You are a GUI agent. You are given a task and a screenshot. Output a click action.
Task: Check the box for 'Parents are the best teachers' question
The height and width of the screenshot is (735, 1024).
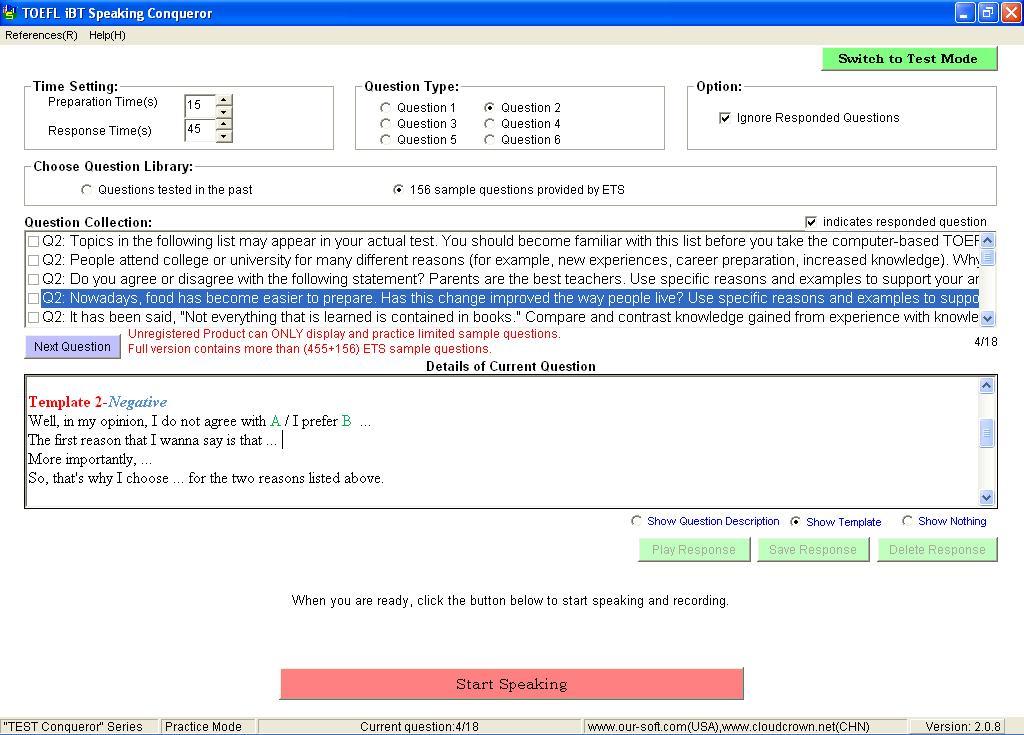point(33,280)
